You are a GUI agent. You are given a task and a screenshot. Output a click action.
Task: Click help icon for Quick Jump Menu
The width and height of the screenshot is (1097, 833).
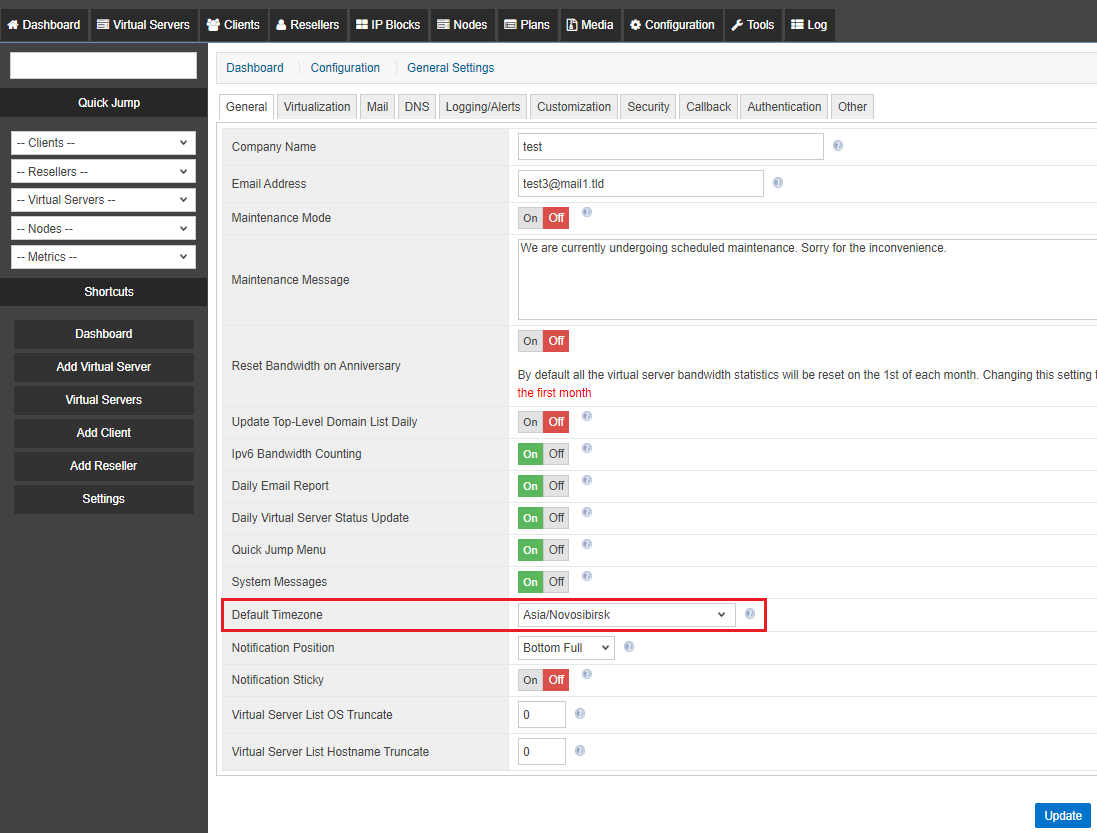587,544
